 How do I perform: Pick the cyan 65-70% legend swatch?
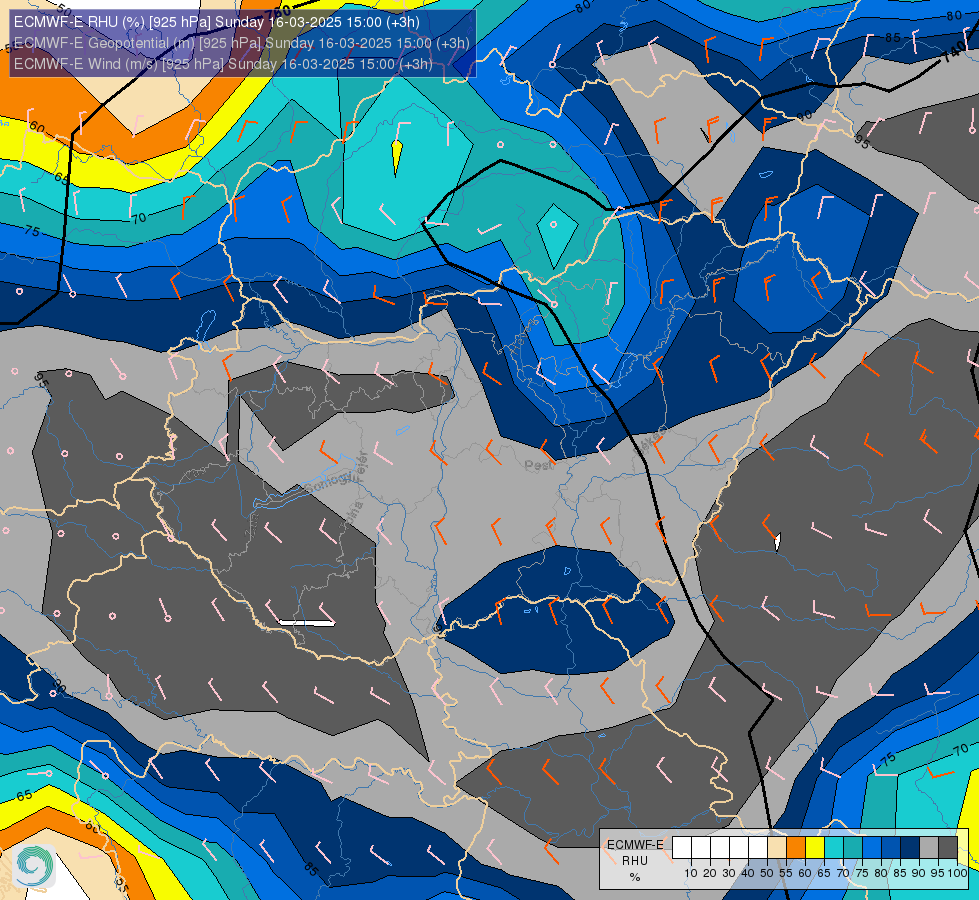point(834,848)
